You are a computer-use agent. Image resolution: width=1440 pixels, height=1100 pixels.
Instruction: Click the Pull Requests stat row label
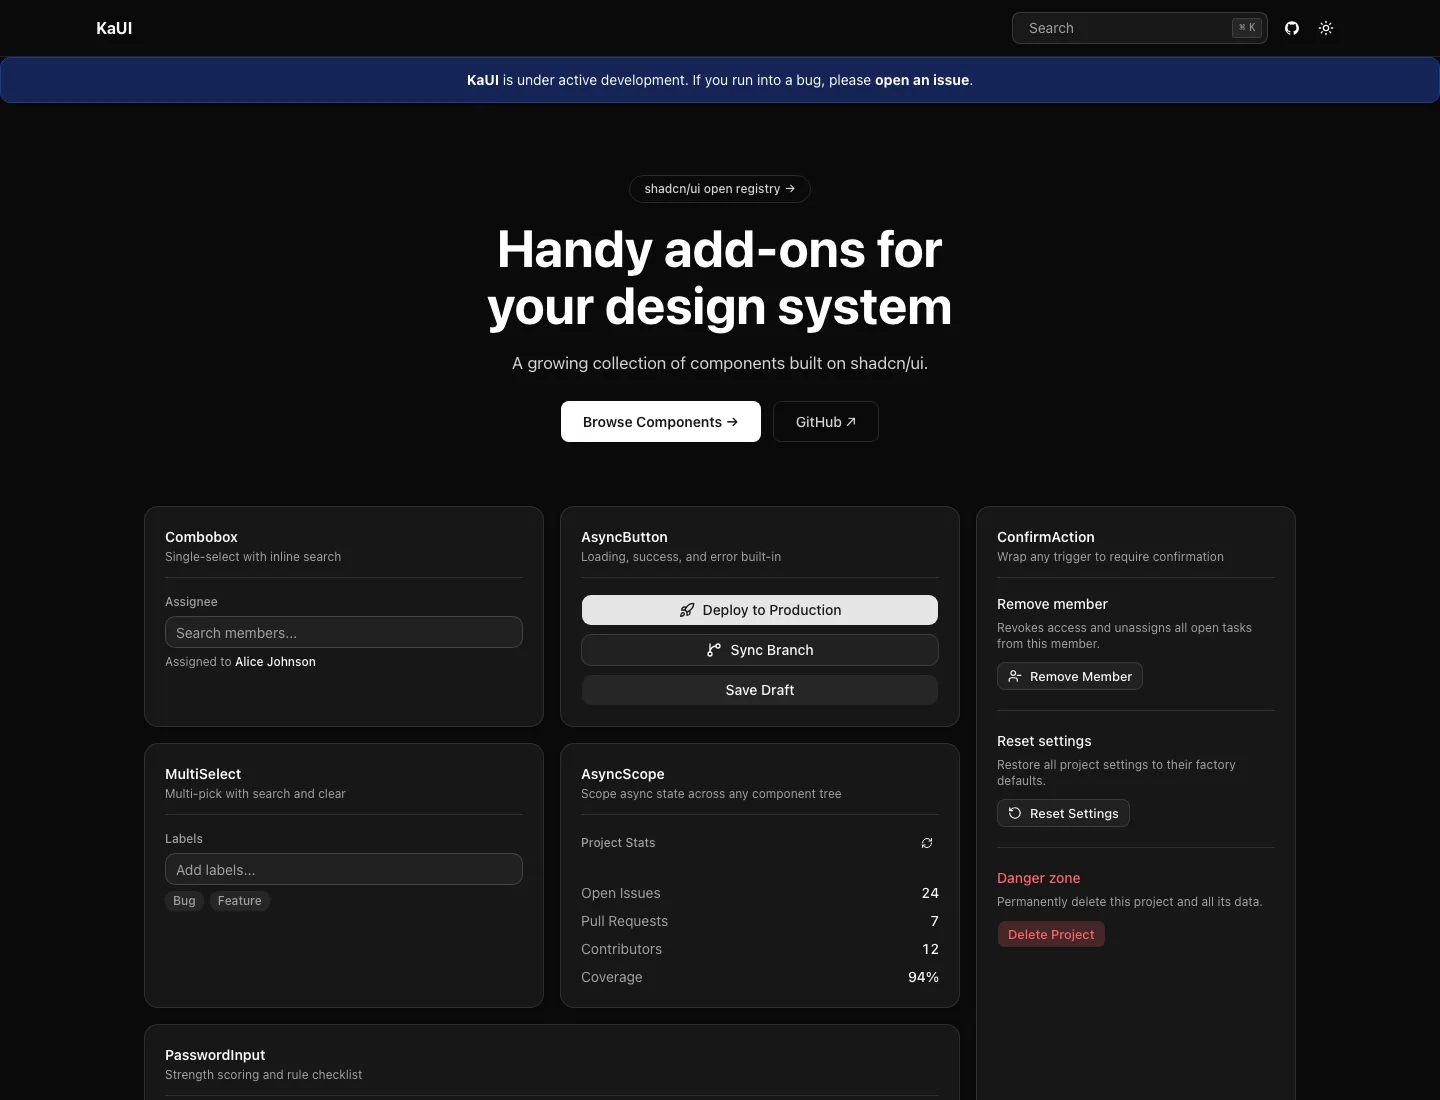pos(624,921)
